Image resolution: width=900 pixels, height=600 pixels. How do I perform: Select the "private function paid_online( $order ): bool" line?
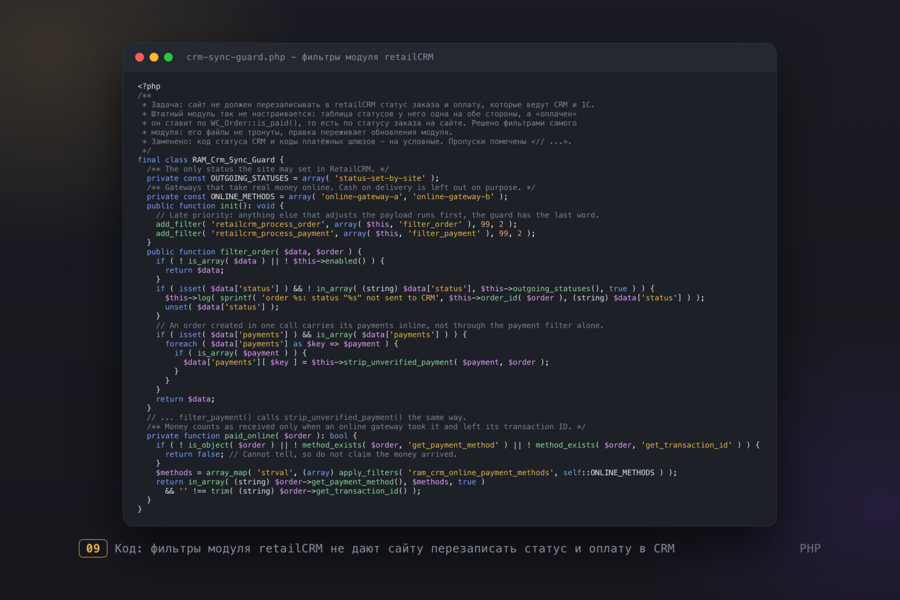pyautogui.click(x=252, y=435)
